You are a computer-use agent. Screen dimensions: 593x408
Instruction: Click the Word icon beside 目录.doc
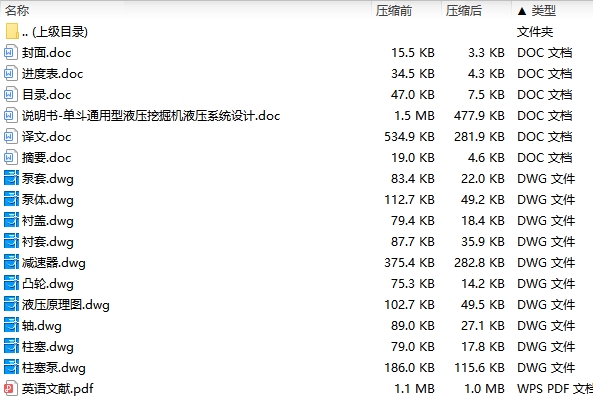tap(11, 95)
